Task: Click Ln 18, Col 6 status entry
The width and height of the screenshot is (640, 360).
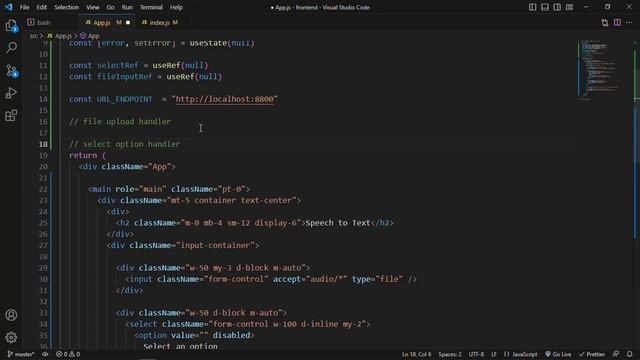Action: 416,354
